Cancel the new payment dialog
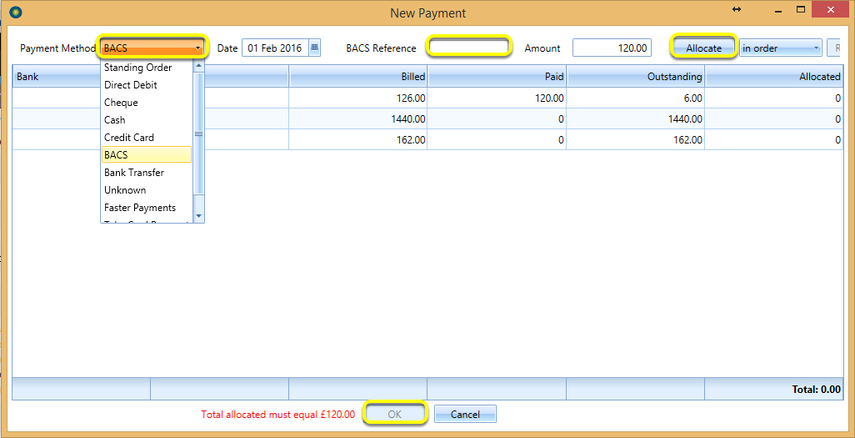 click(x=465, y=414)
